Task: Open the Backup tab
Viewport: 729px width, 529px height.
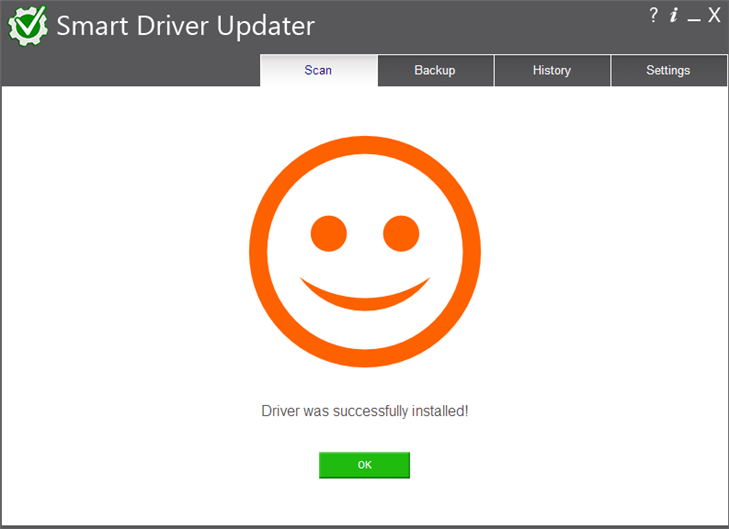Action: point(435,70)
